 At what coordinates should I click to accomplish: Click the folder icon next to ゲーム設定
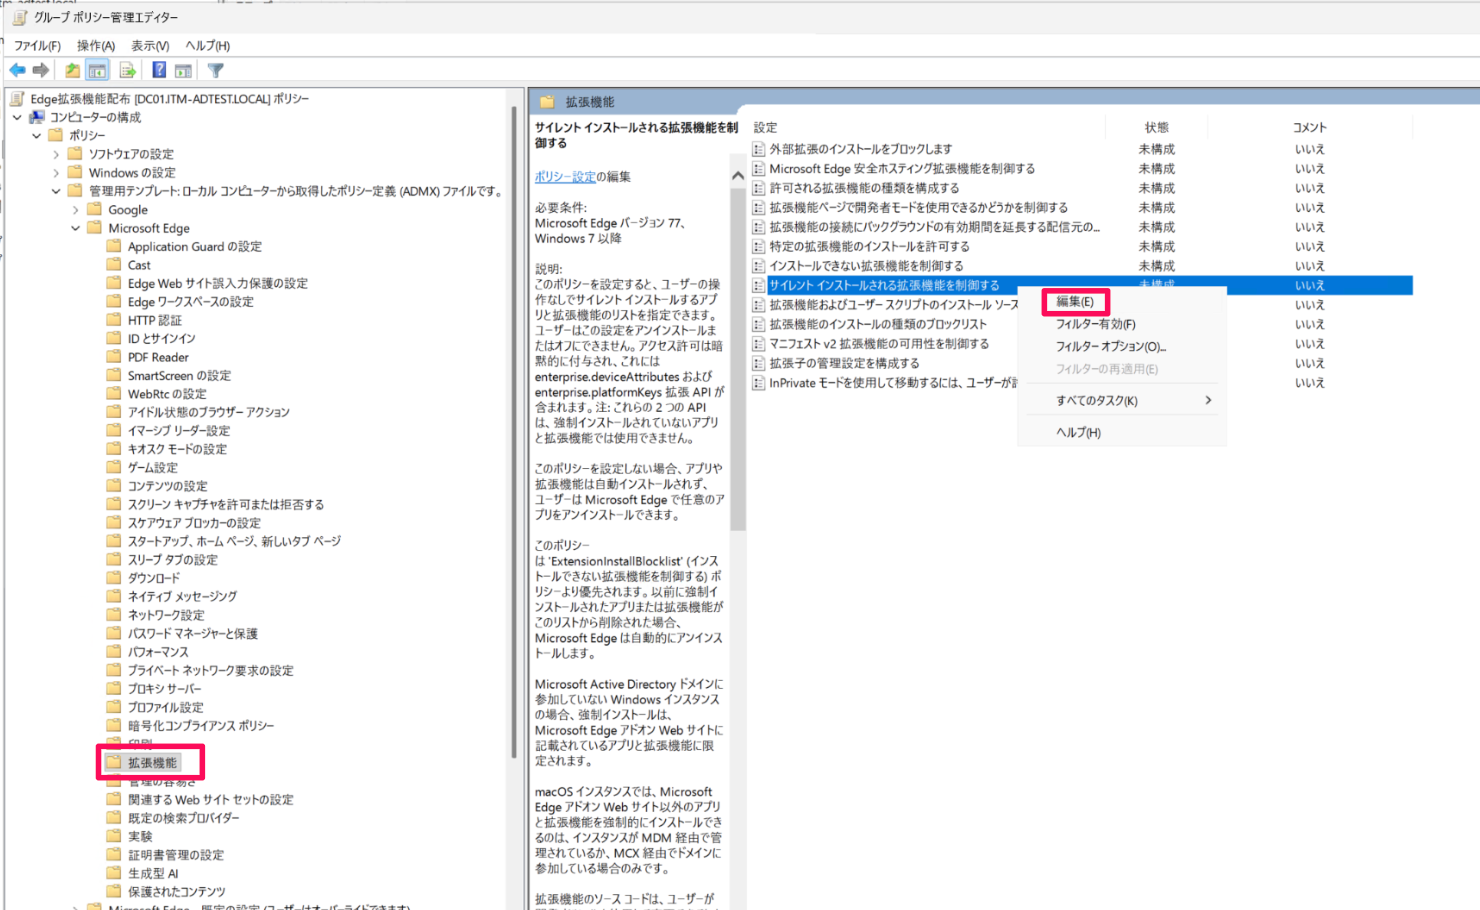[x=114, y=467]
